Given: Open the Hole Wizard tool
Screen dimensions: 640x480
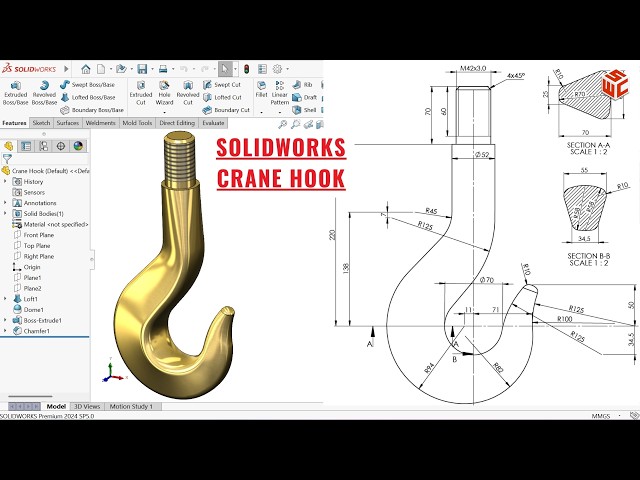Looking at the screenshot, I should (x=164, y=93).
